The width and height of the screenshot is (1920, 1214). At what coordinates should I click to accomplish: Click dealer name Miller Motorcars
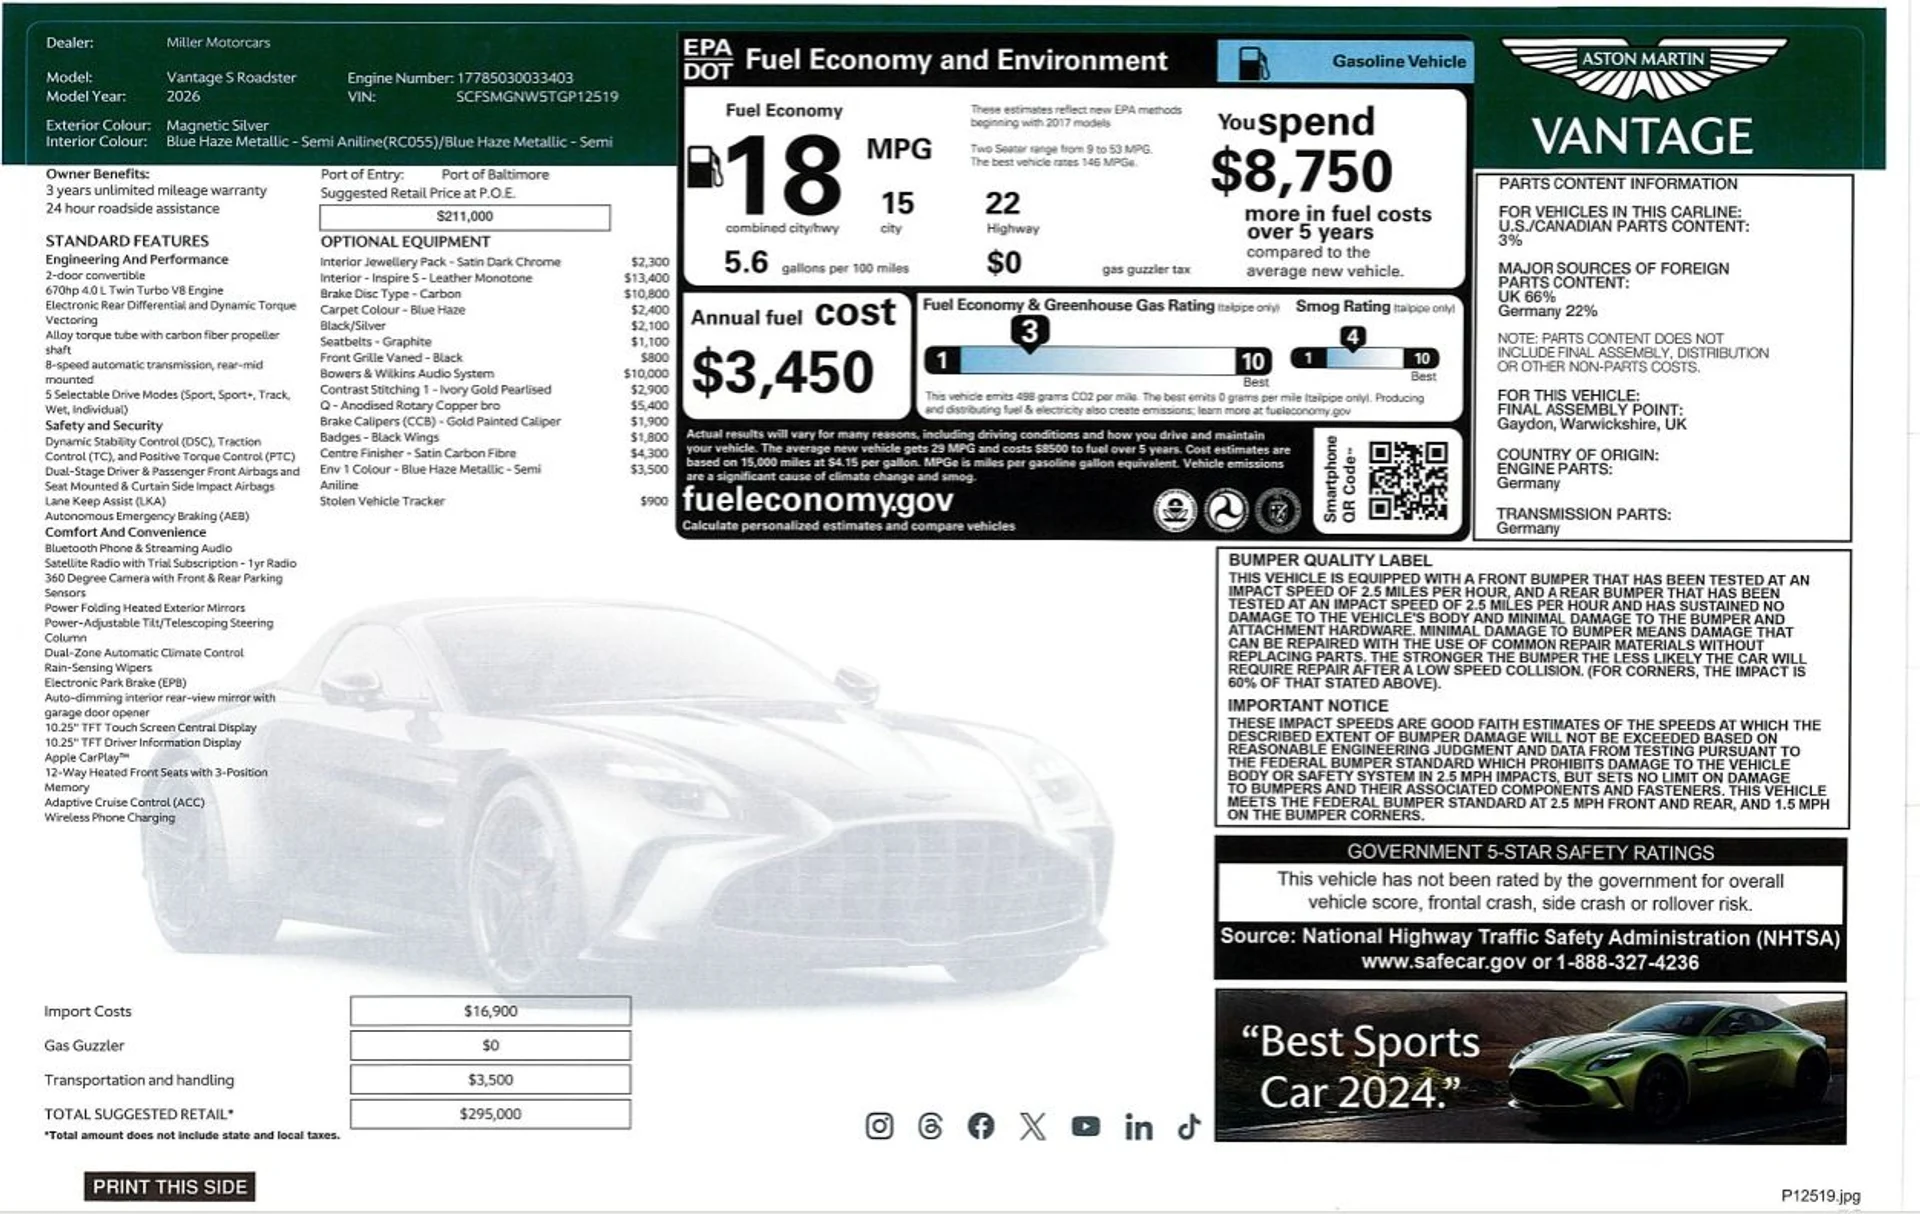pos(218,43)
